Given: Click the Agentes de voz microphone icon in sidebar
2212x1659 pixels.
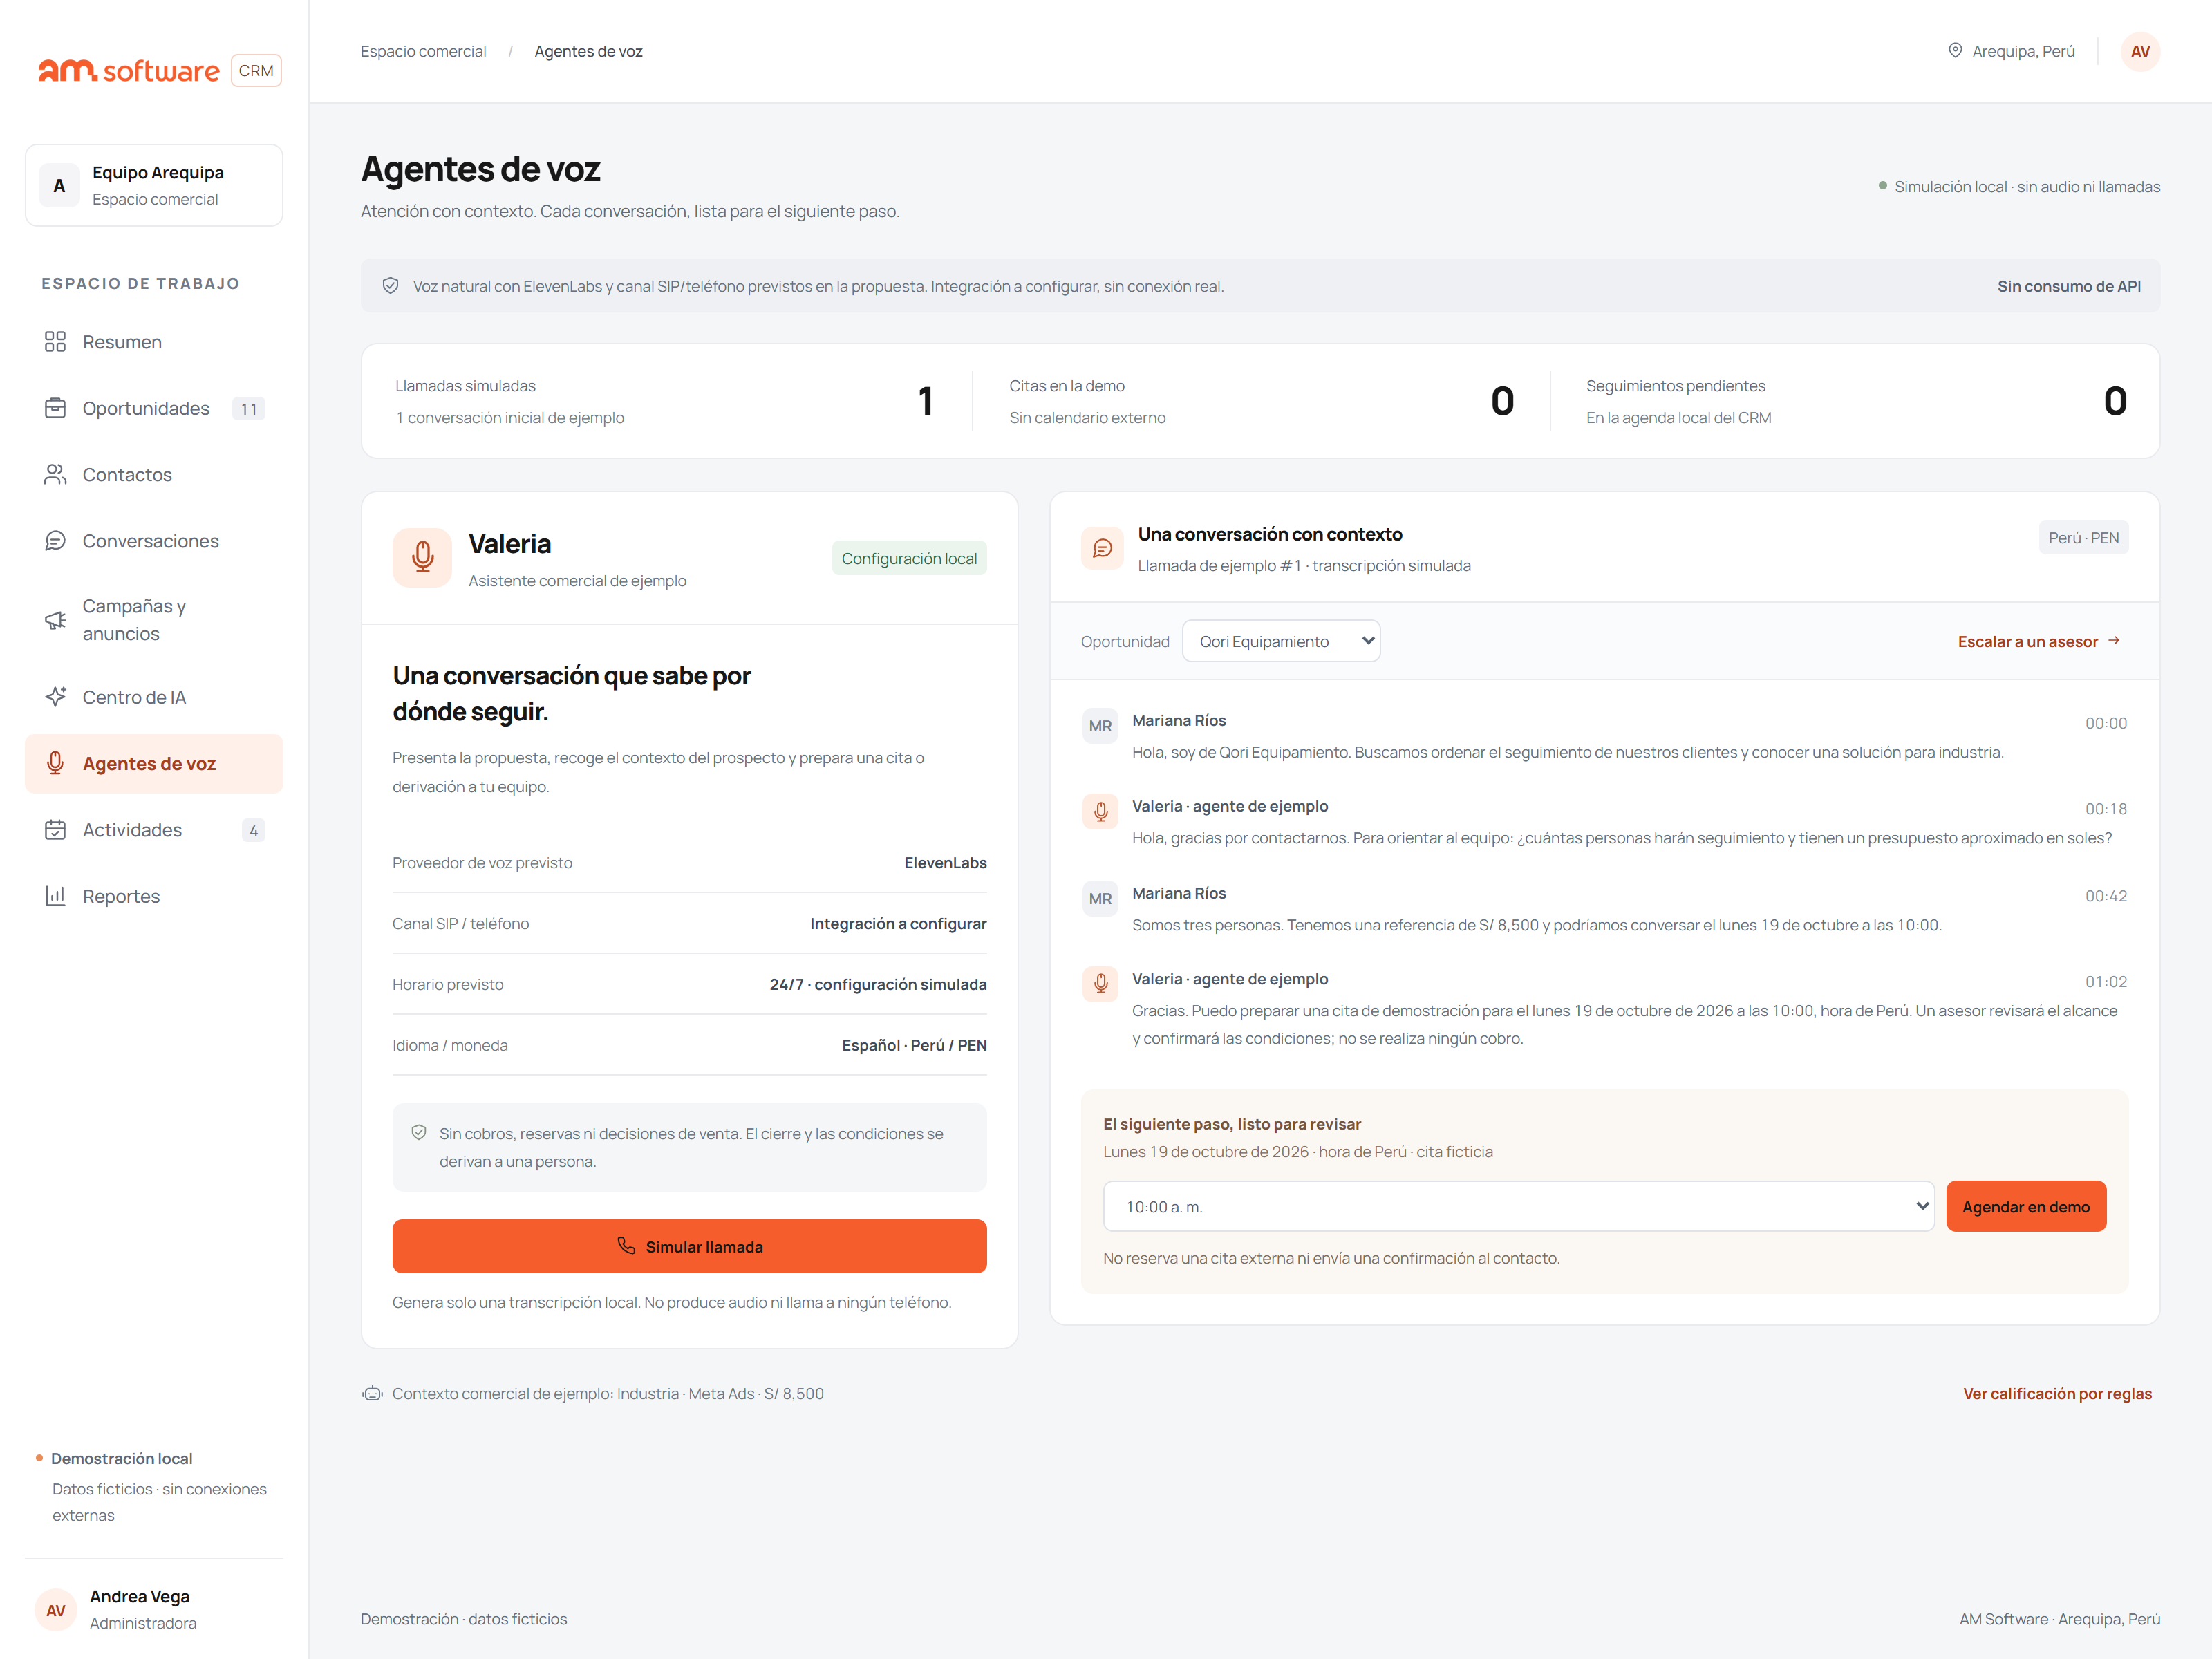Looking at the screenshot, I should tap(55, 763).
